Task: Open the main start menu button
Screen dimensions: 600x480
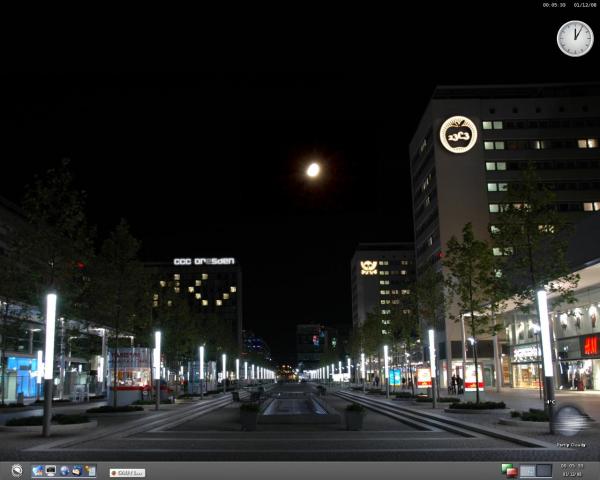Action: click(x=17, y=471)
